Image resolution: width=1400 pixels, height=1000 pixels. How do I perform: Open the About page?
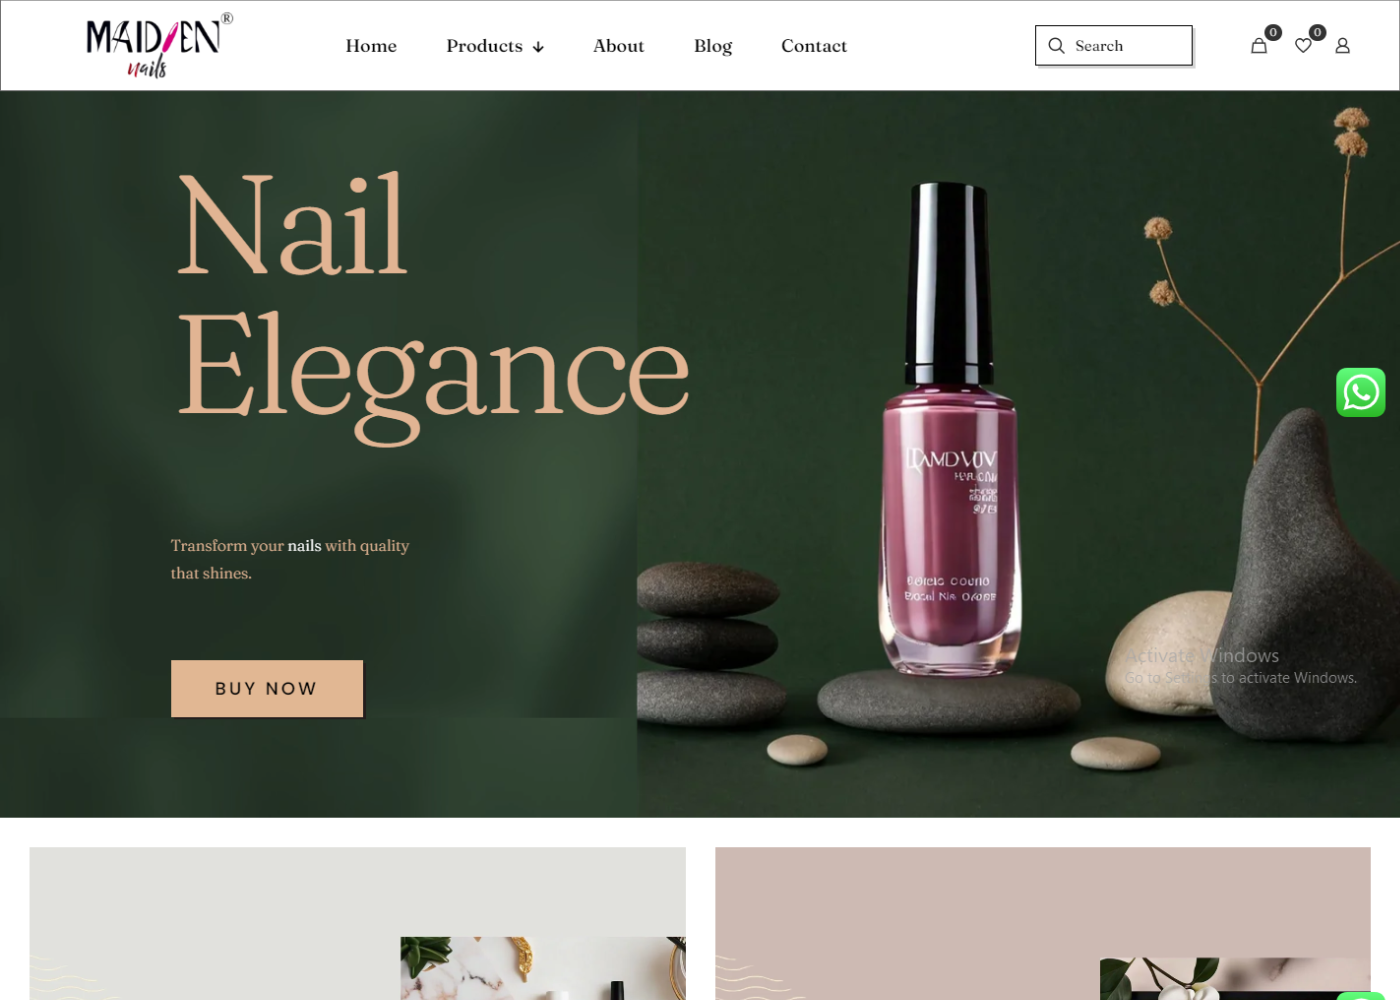coord(618,46)
